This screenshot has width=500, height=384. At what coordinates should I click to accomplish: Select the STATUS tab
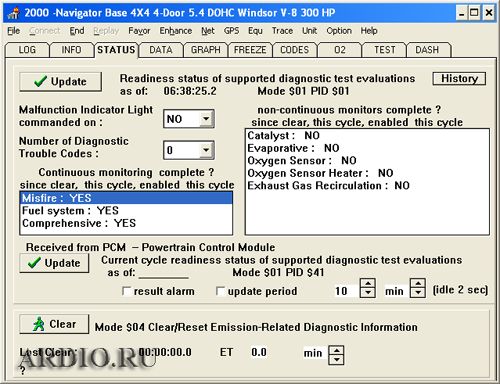(x=116, y=50)
